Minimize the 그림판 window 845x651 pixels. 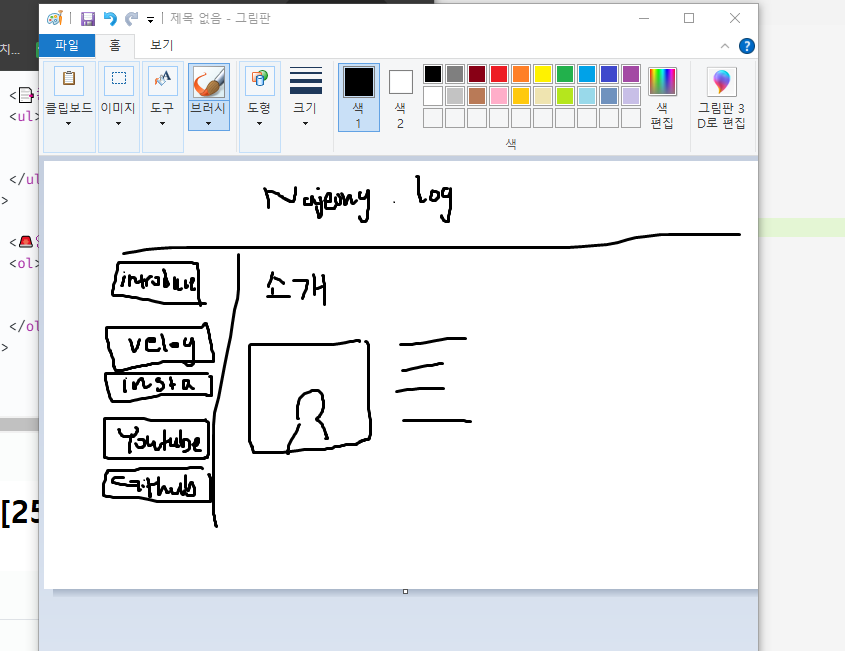click(643, 18)
